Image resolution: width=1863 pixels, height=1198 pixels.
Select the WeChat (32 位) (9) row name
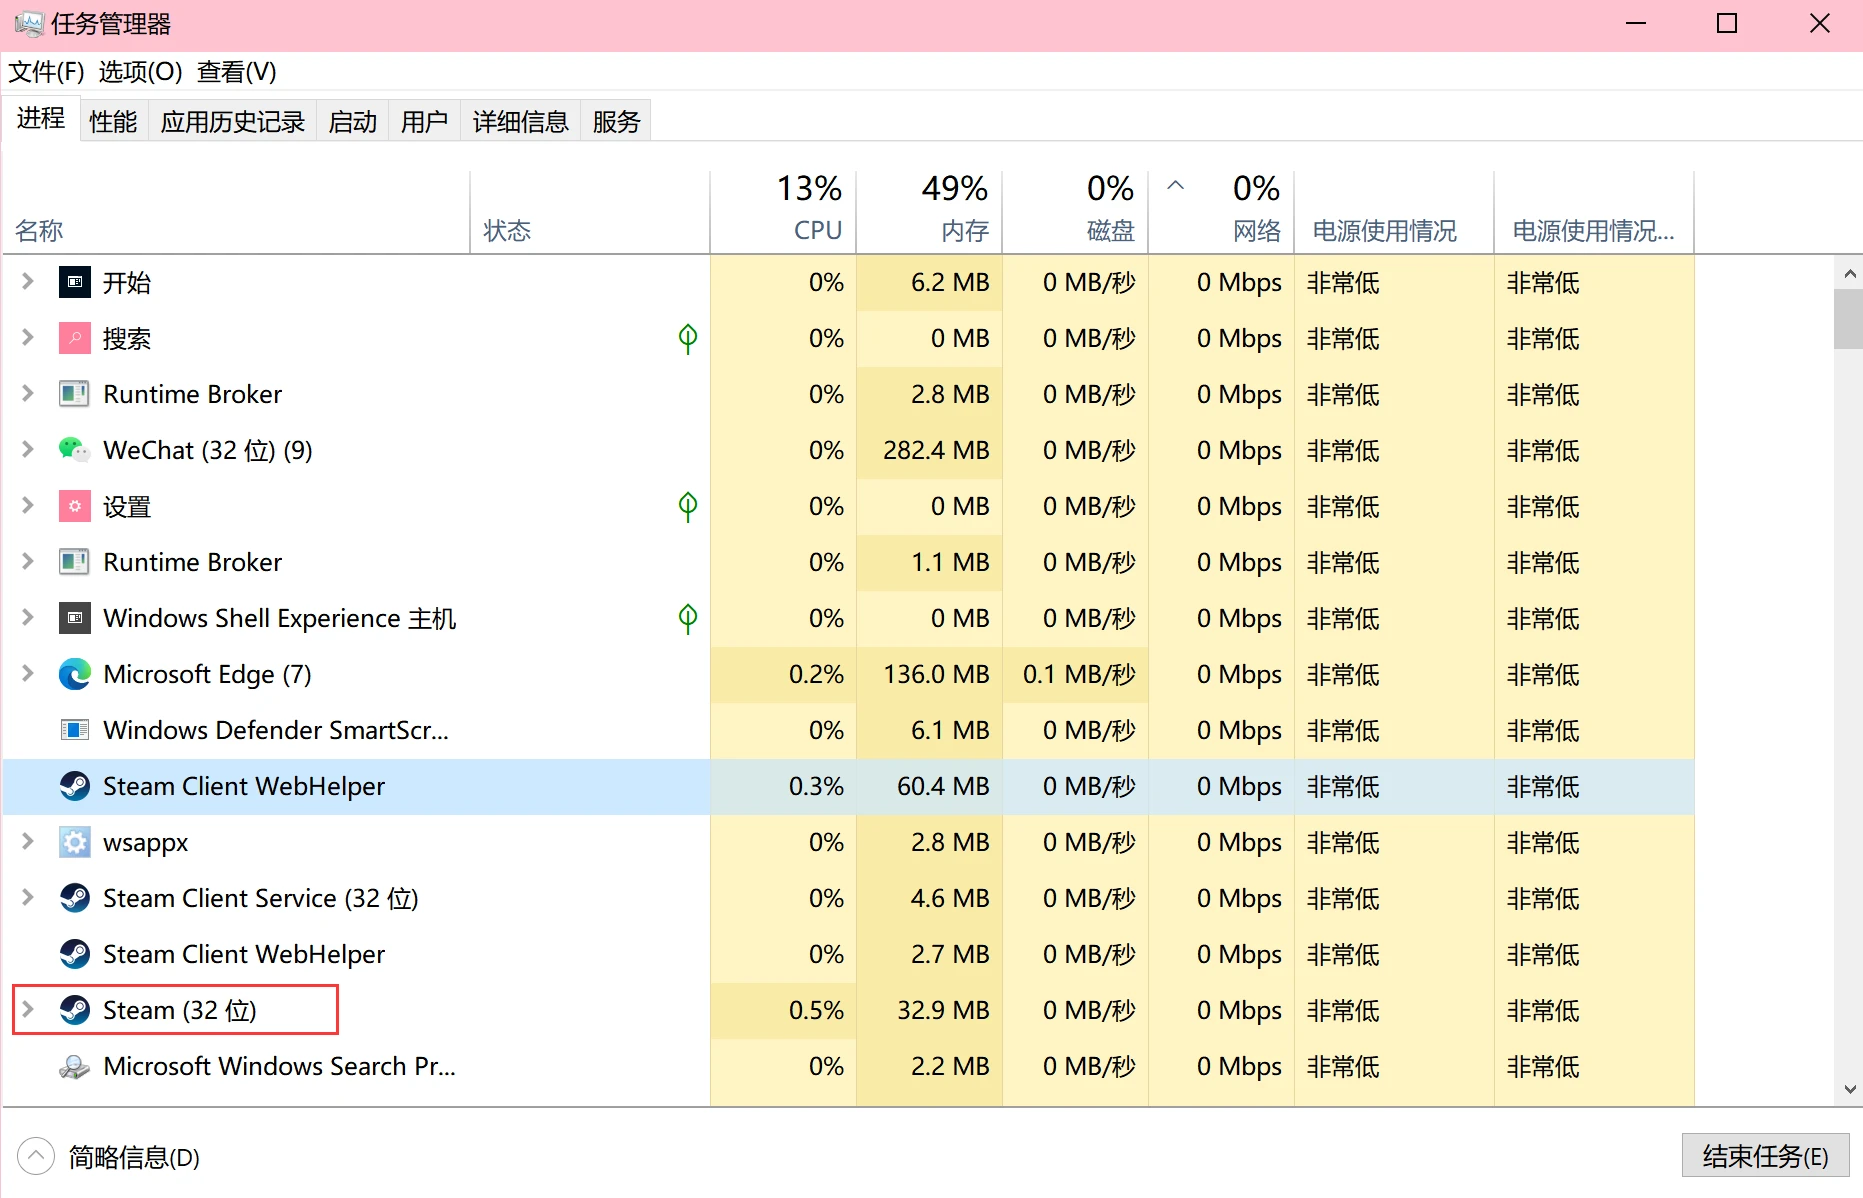tap(208, 451)
